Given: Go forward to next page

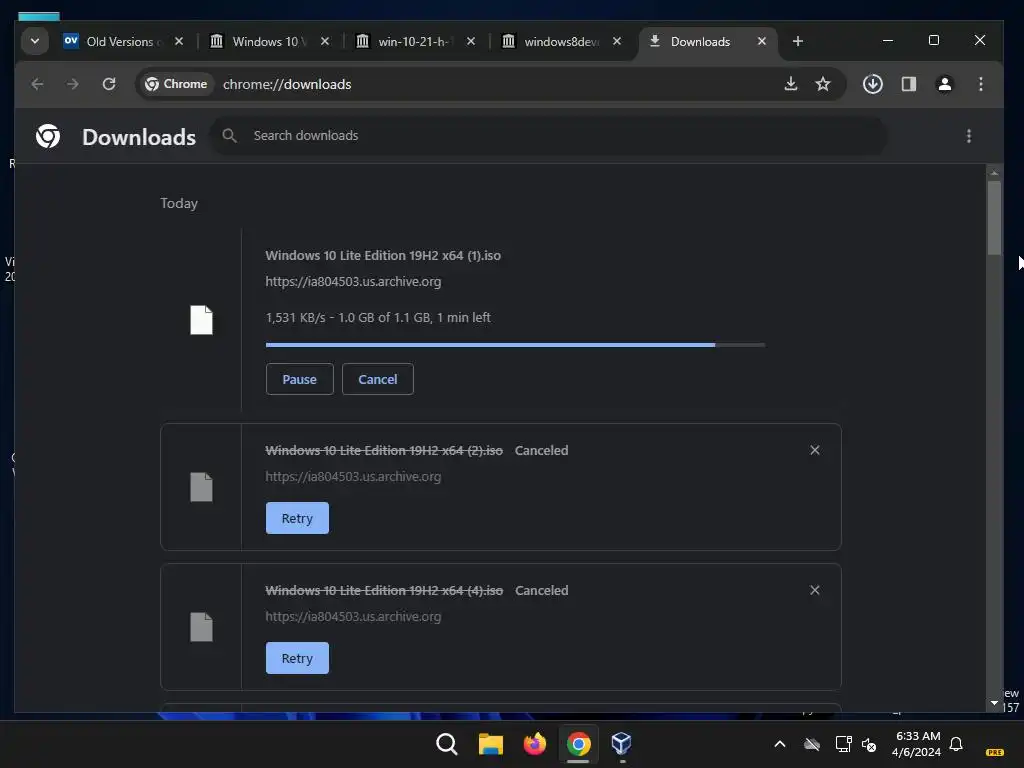Looking at the screenshot, I should pos(72,84).
